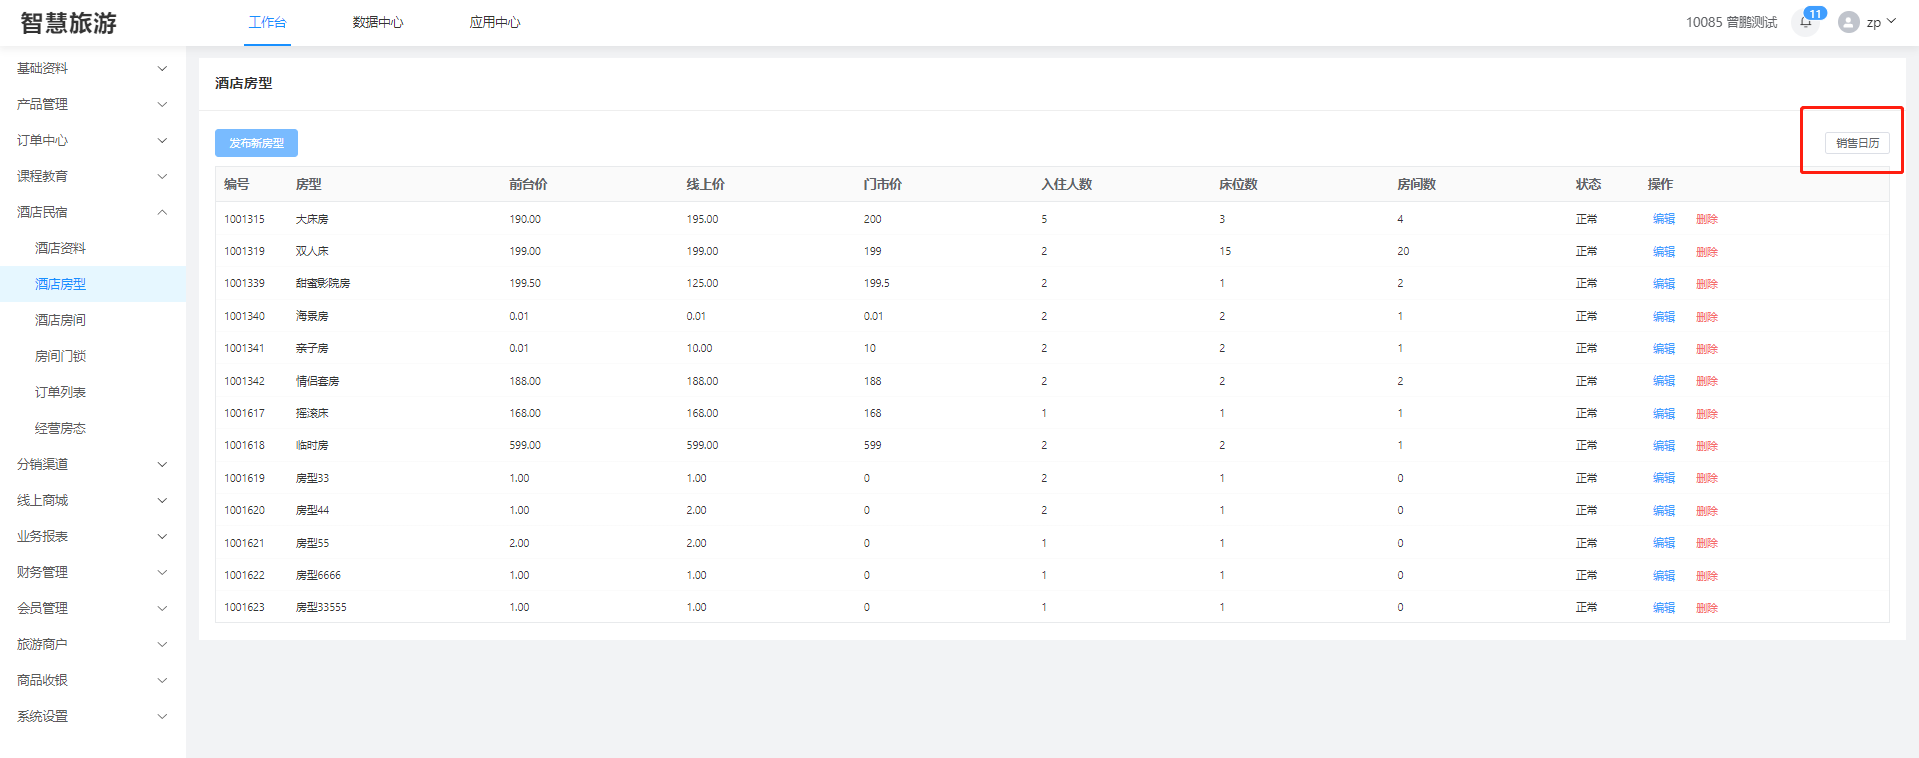Screen dimensions: 1919x758
Task: Open 房间门锁 in the sidebar
Action: [x=60, y=356]
